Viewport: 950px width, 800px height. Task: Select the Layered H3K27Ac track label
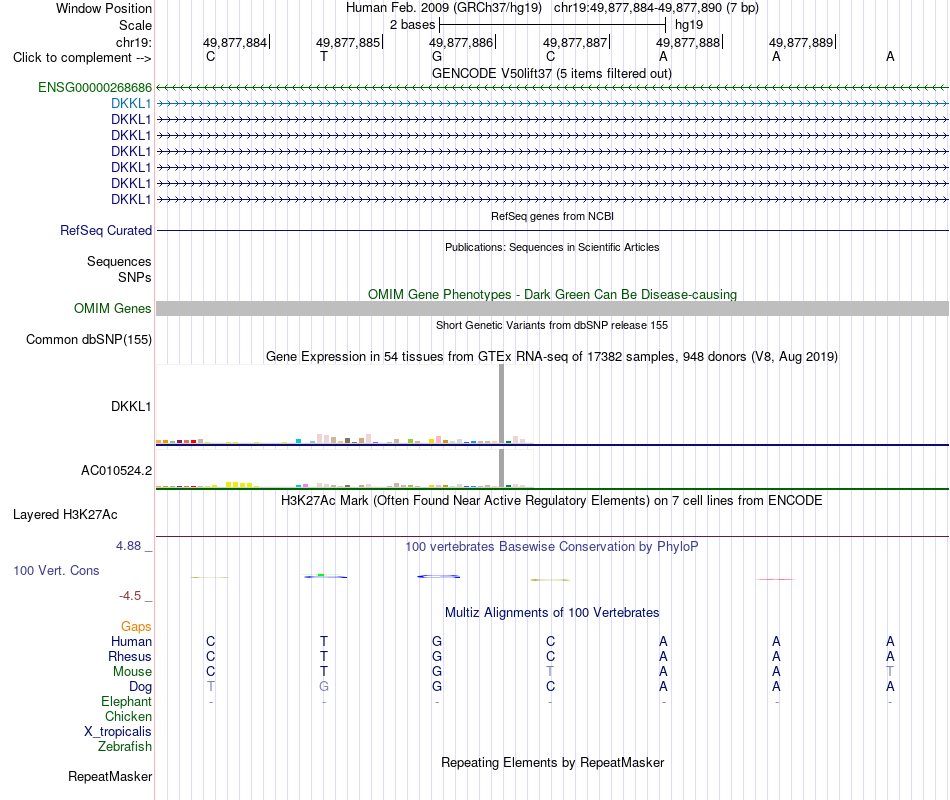tap(65, 515)
